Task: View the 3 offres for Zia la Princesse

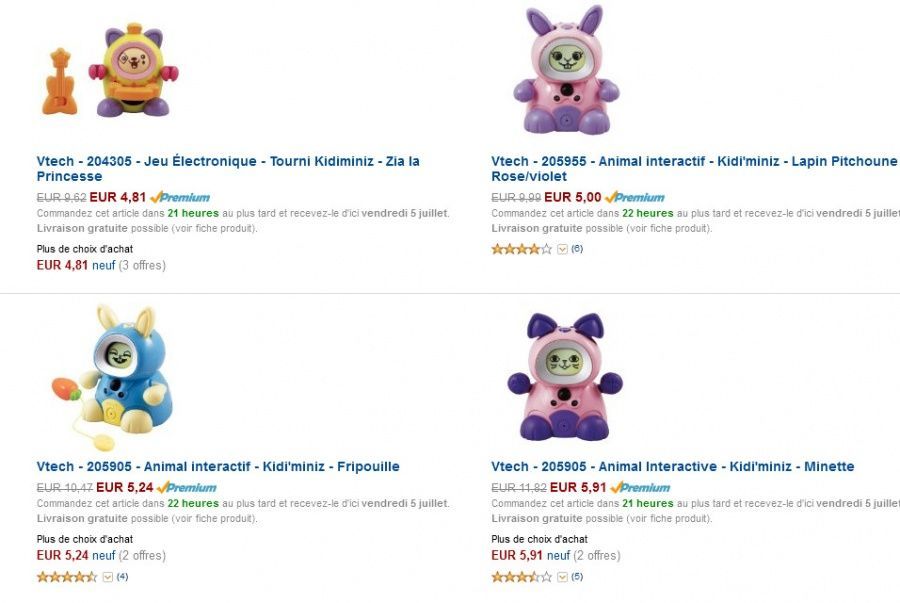Action: click(x=142, y=265)
